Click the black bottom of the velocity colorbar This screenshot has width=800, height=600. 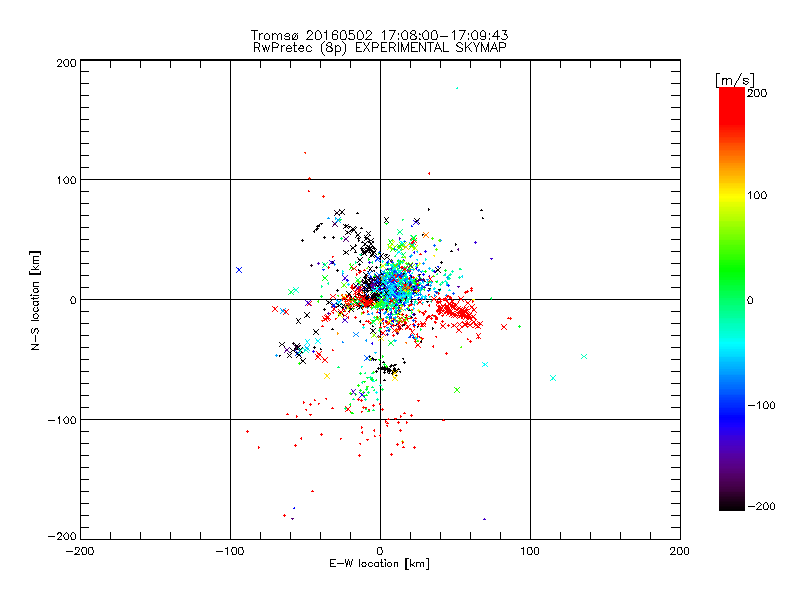point(732,503)
